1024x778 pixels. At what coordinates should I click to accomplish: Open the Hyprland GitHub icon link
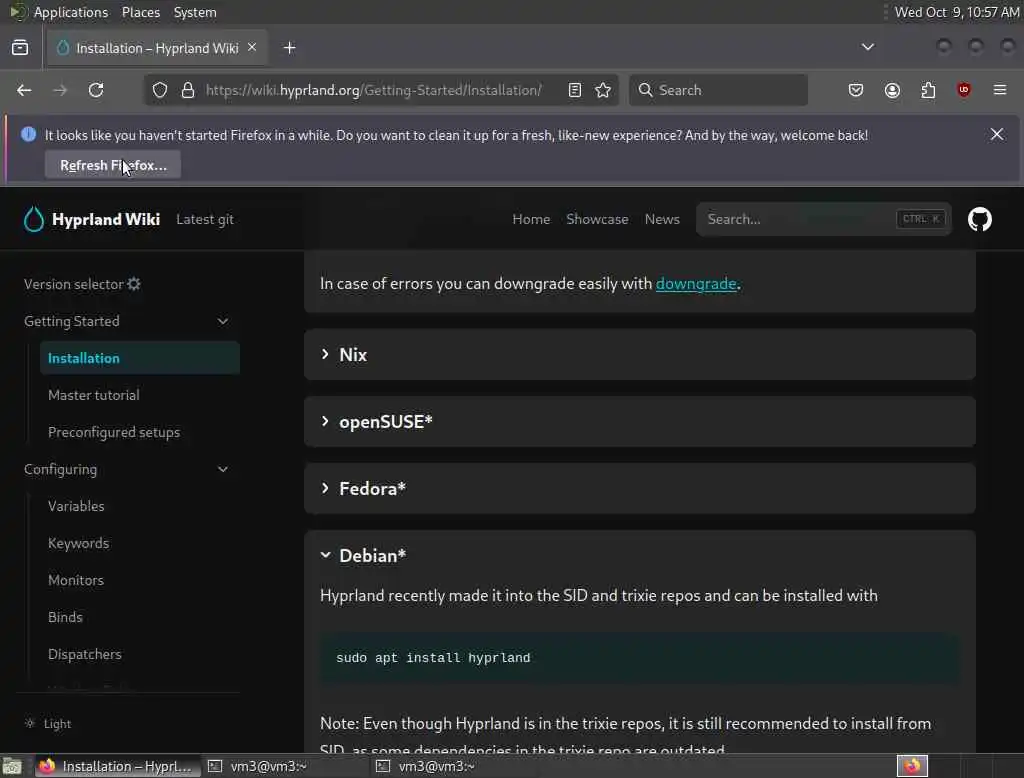(x=980, y=219)
